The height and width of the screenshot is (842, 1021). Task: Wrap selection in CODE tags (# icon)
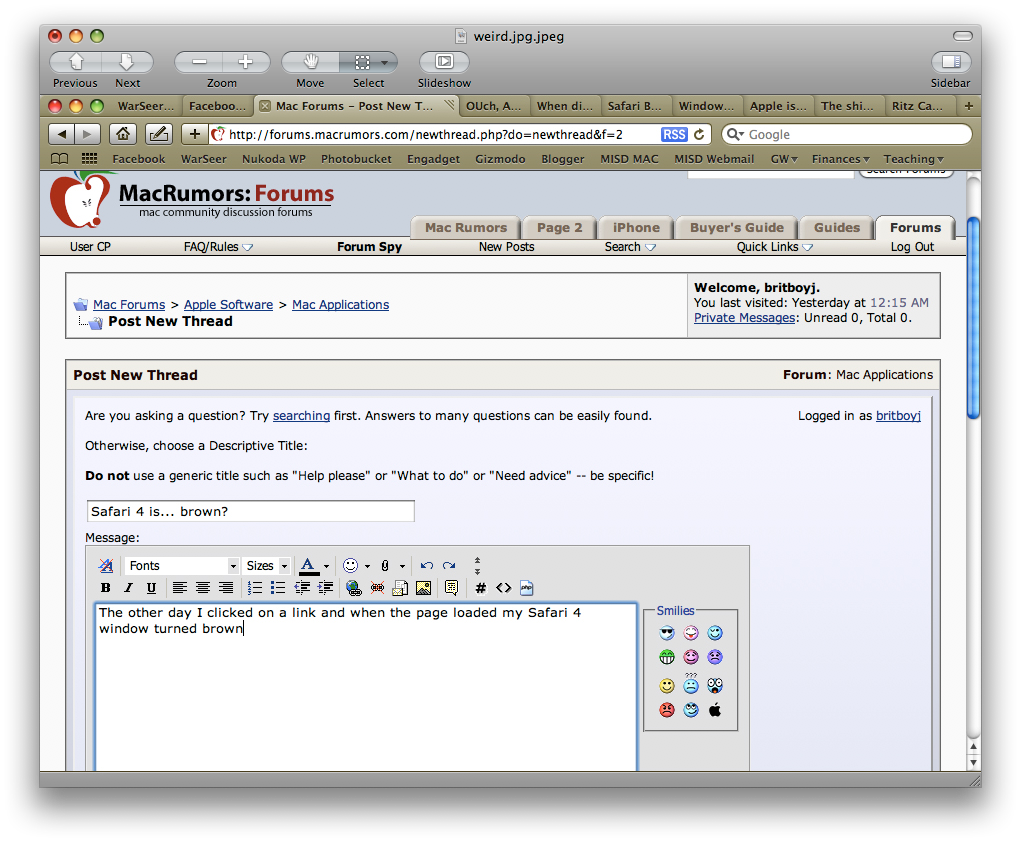pos(481,588)
